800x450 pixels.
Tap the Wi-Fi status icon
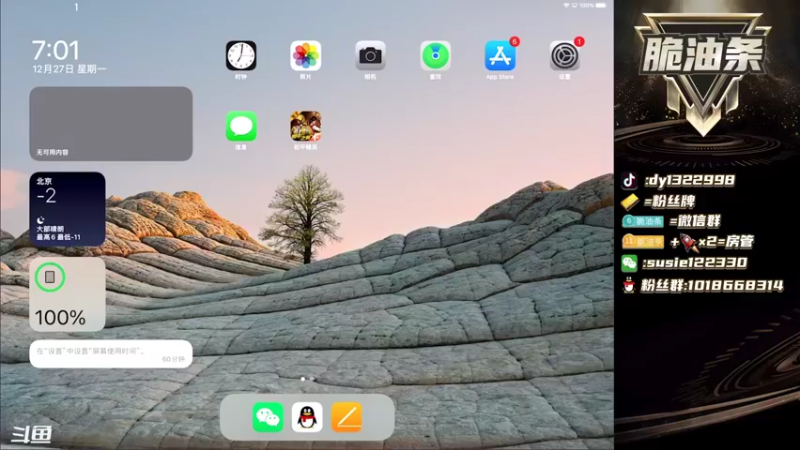tap(566, 6)
